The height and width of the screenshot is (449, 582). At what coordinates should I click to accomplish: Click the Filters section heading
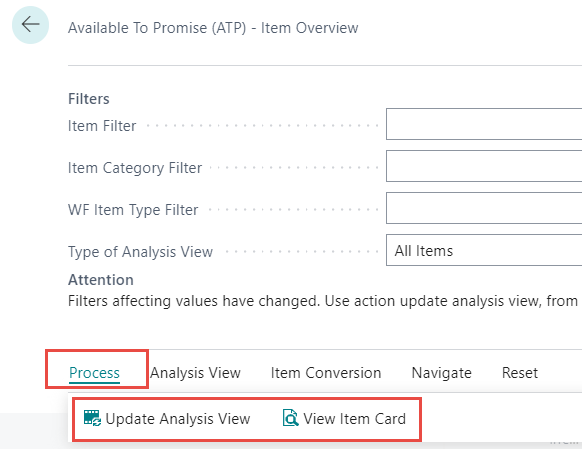[x=89, y=99]
